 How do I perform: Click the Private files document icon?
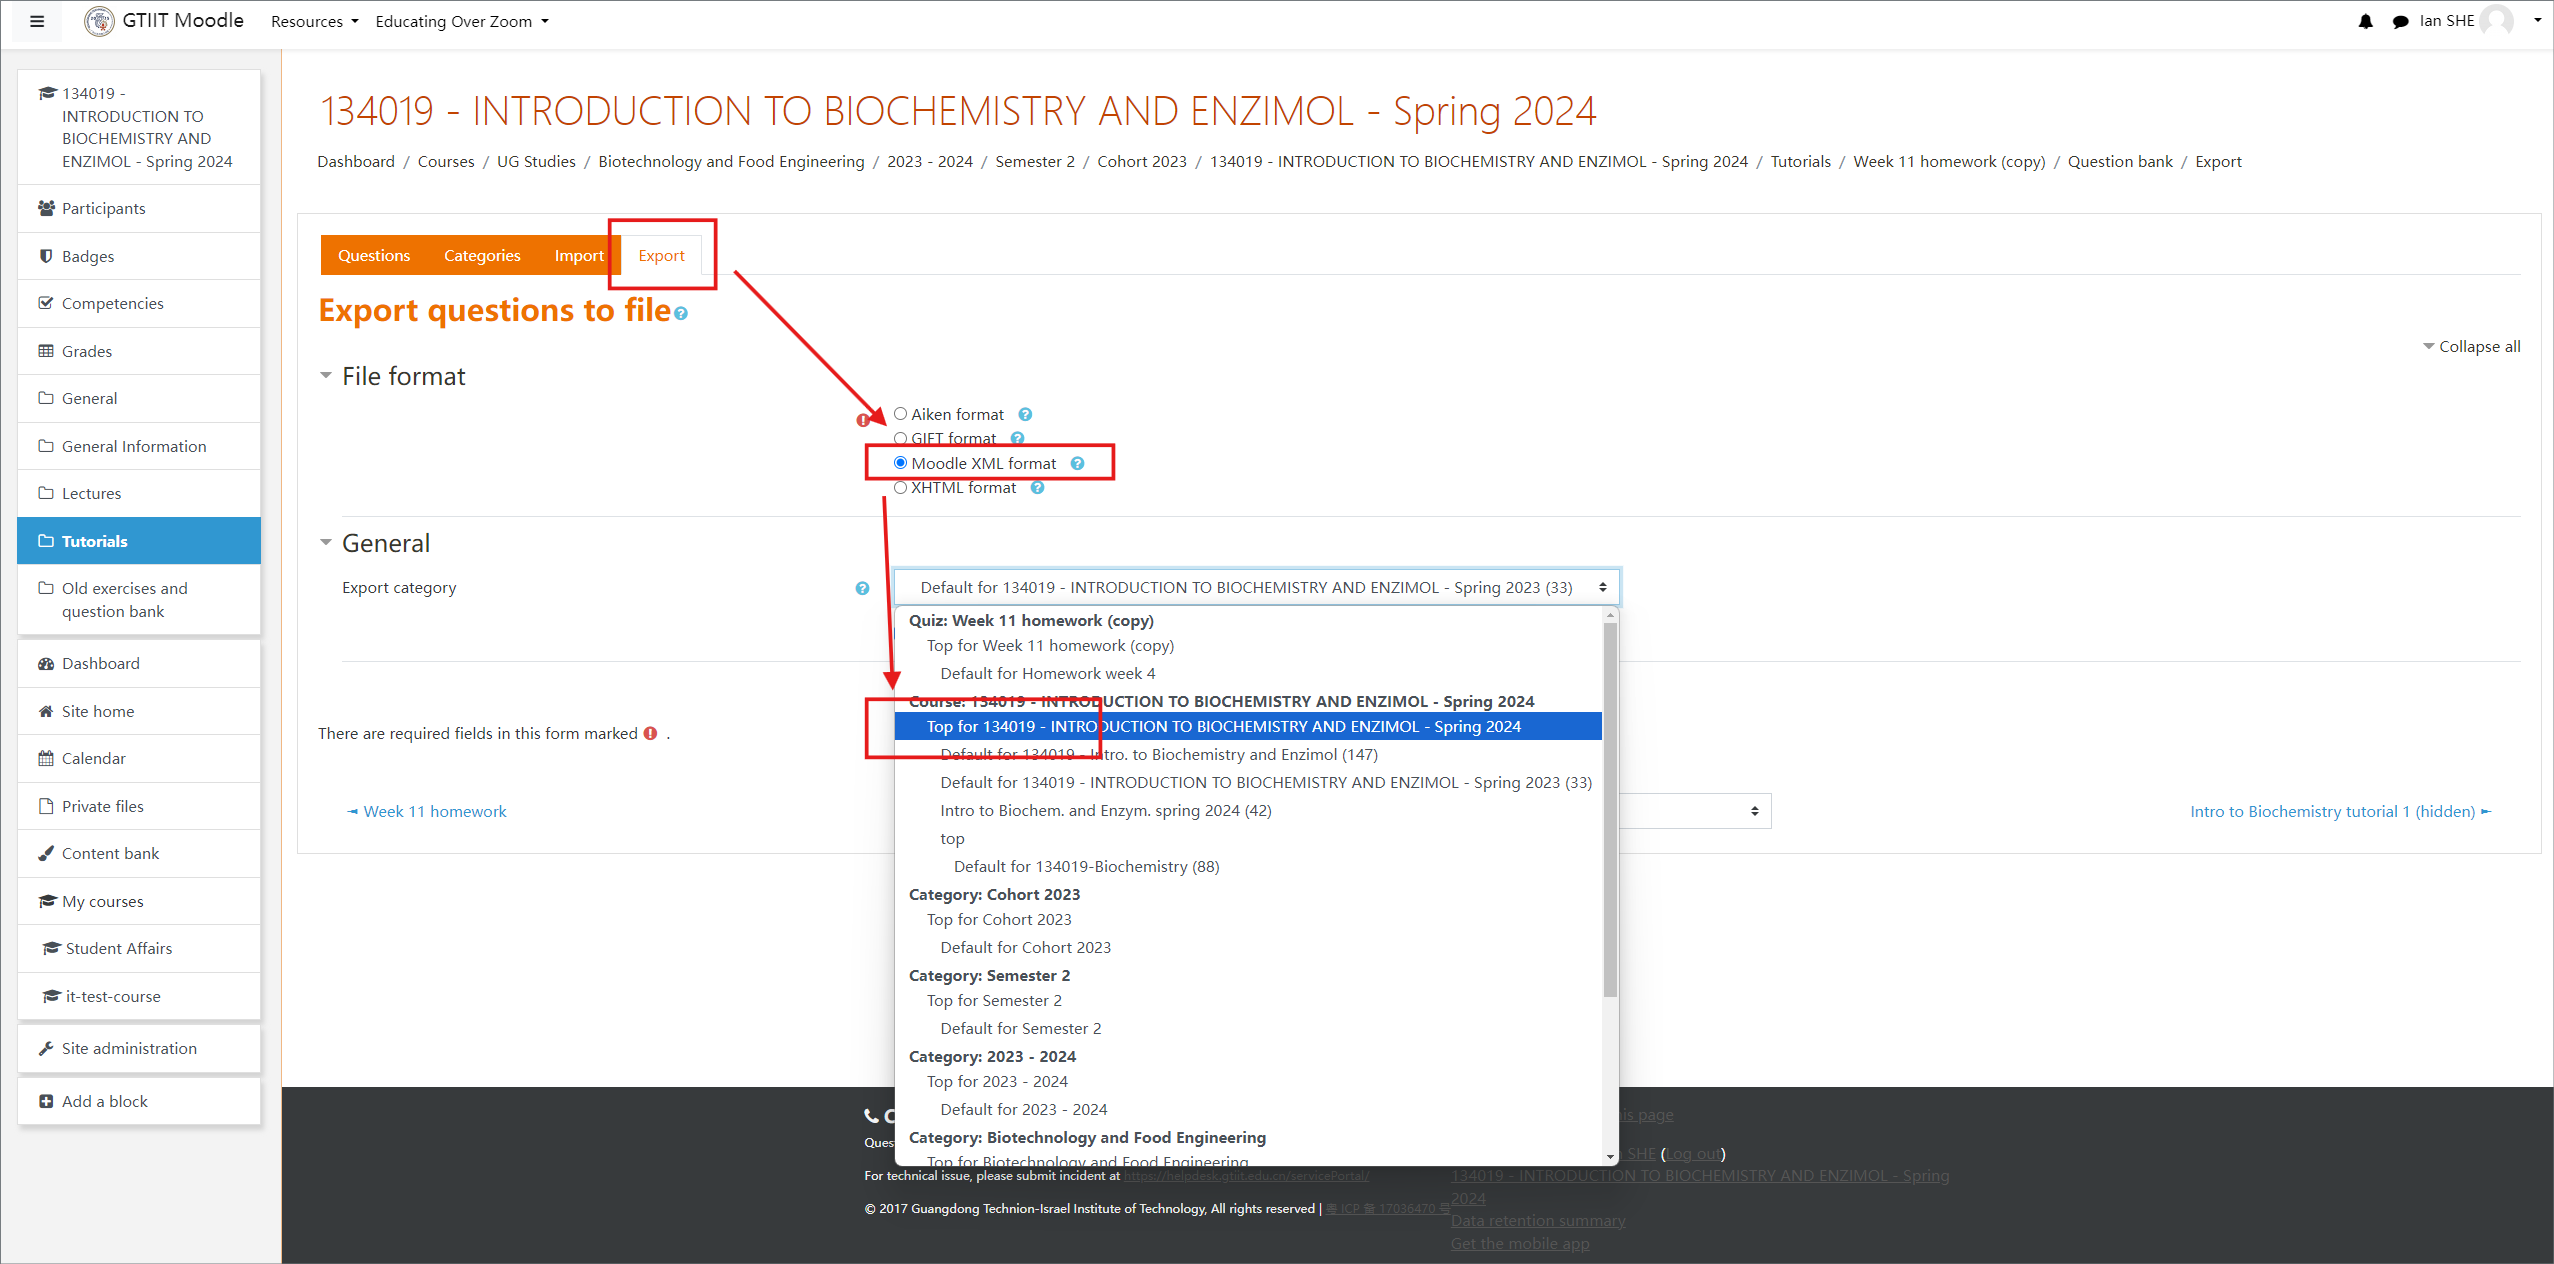pyautogui.click(x=46, y=806)
